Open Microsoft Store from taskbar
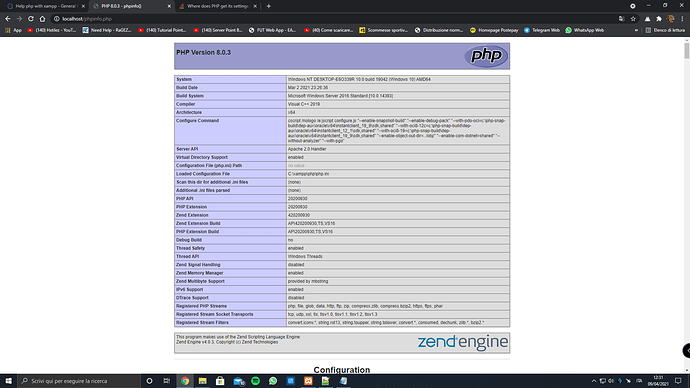The width and height of the screenshot is (690, 388). 220,381
